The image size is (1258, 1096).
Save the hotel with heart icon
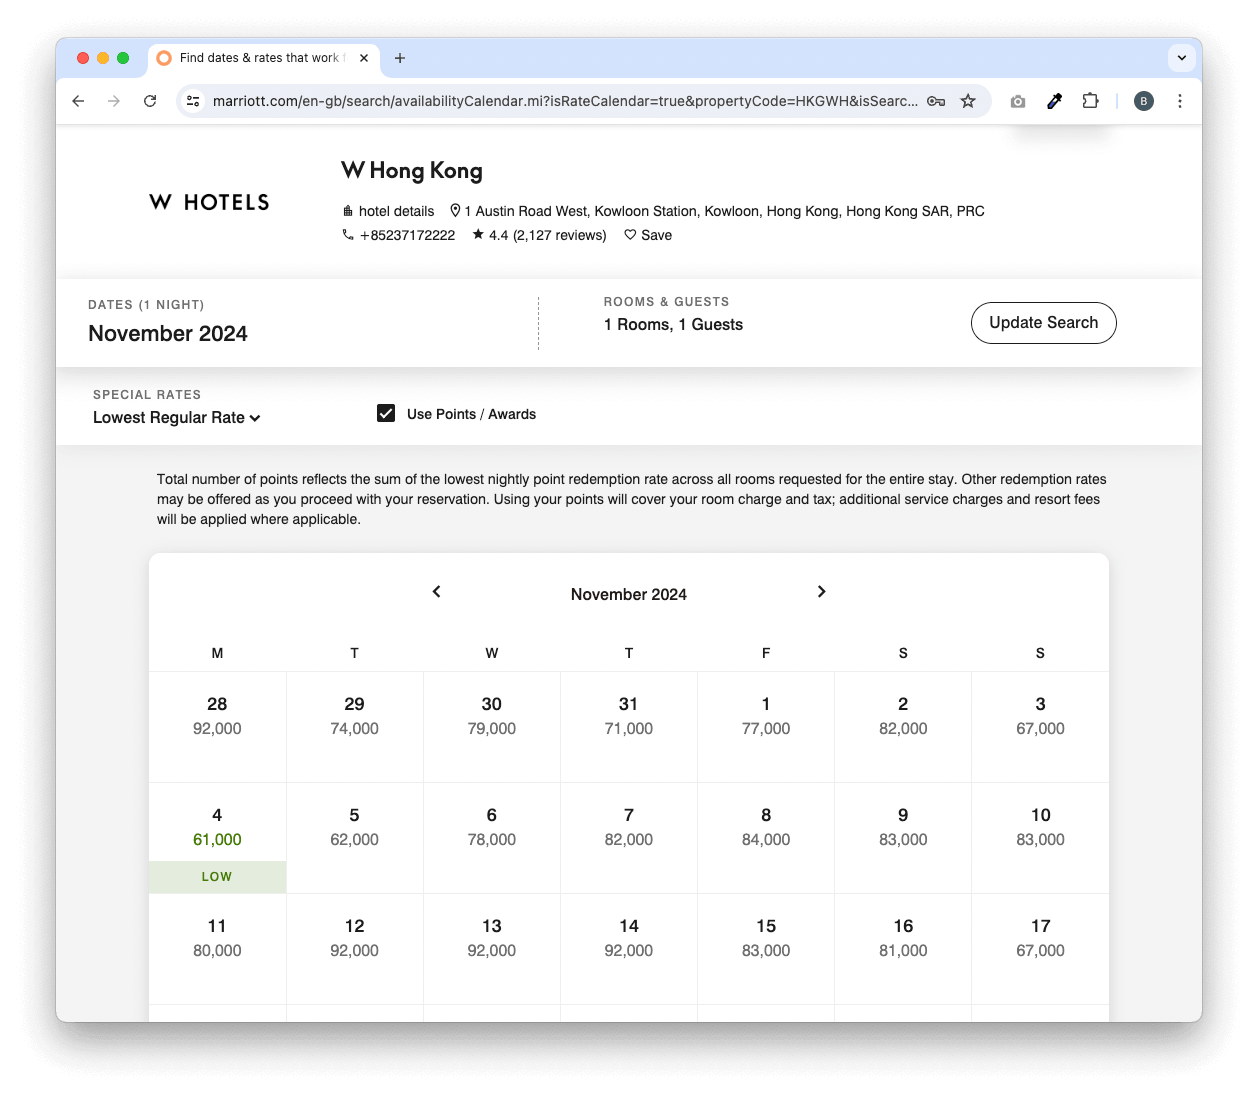(x=648, y=235)
